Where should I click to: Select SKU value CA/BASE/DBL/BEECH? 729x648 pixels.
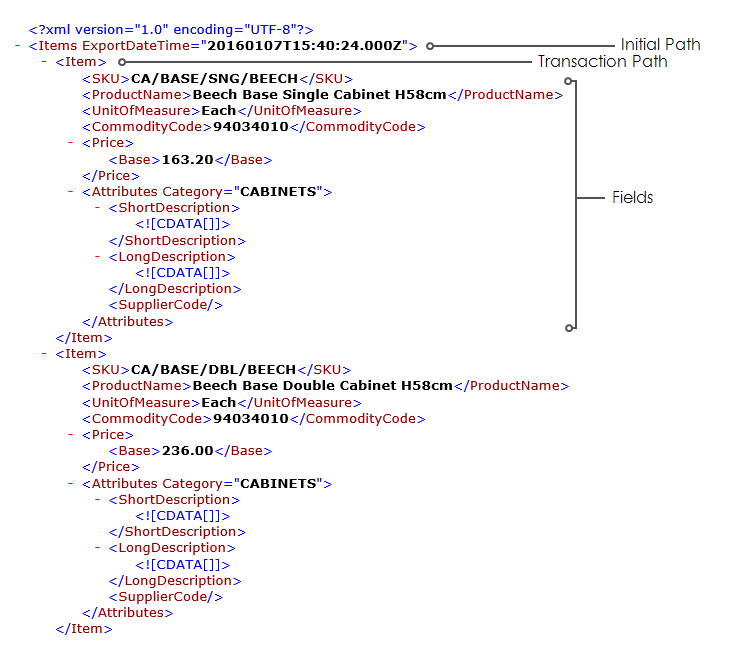(x=214, y=370)
